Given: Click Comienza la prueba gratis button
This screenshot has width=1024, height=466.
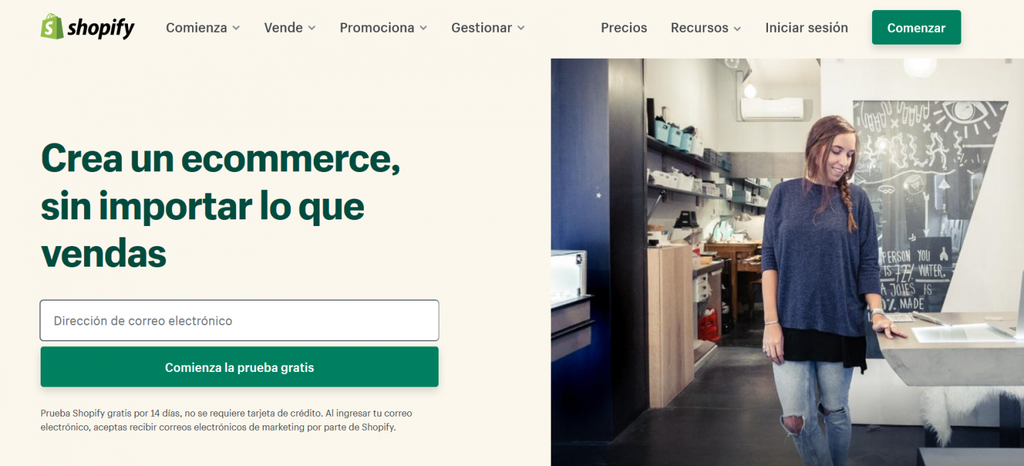Looking at the screenshot, I should tap(240, 367).
